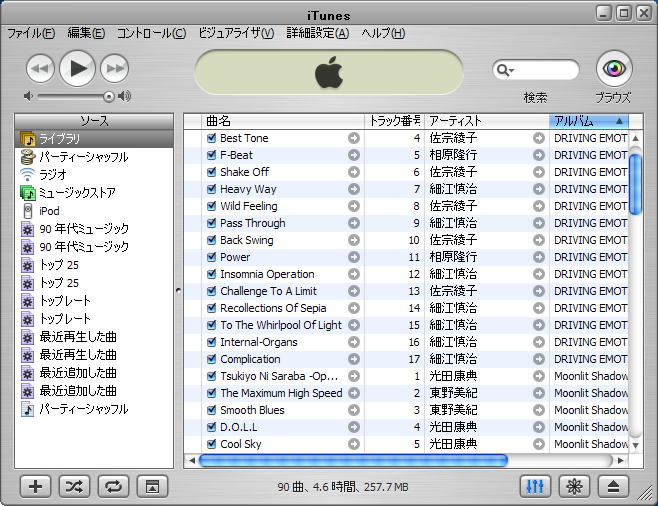
Task: Open the equalizer window button
Action: click(x=535, y=487)
